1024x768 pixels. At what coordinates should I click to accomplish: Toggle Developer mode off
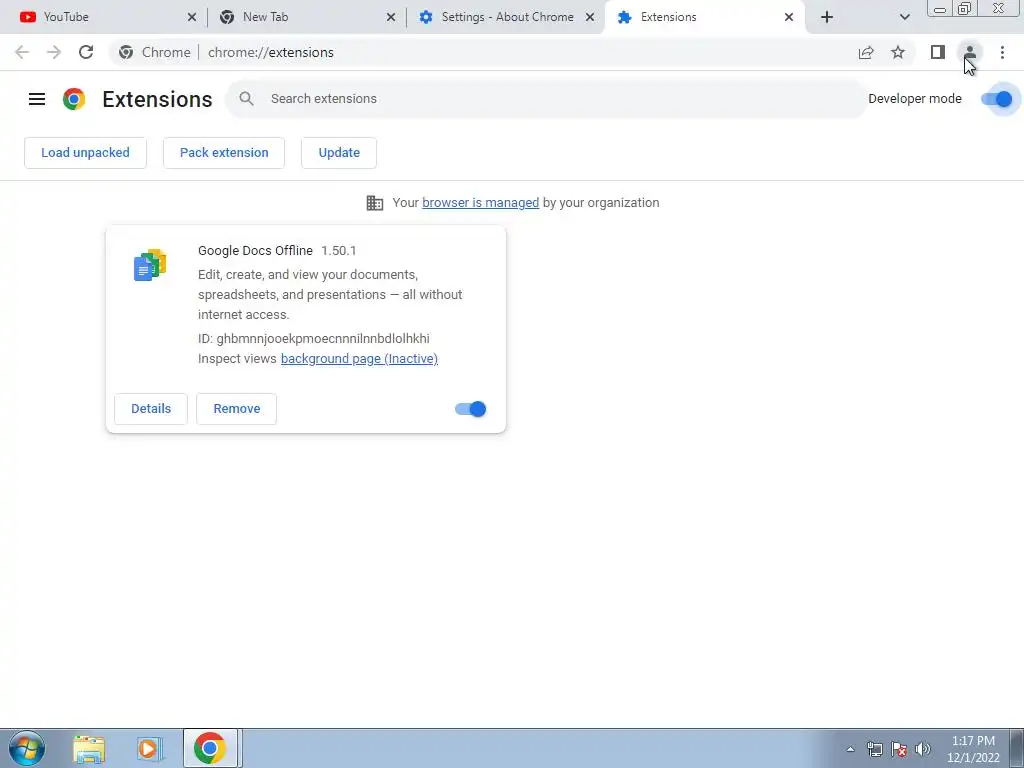point(997,99)
